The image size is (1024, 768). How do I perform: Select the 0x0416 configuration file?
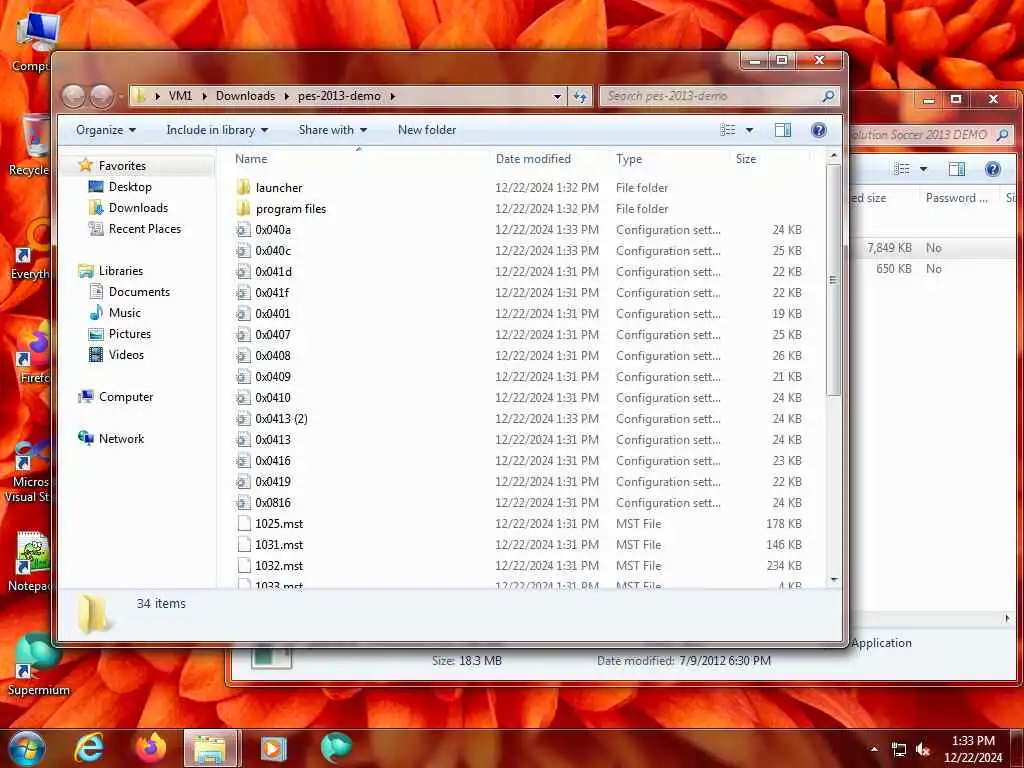point(272,460)
